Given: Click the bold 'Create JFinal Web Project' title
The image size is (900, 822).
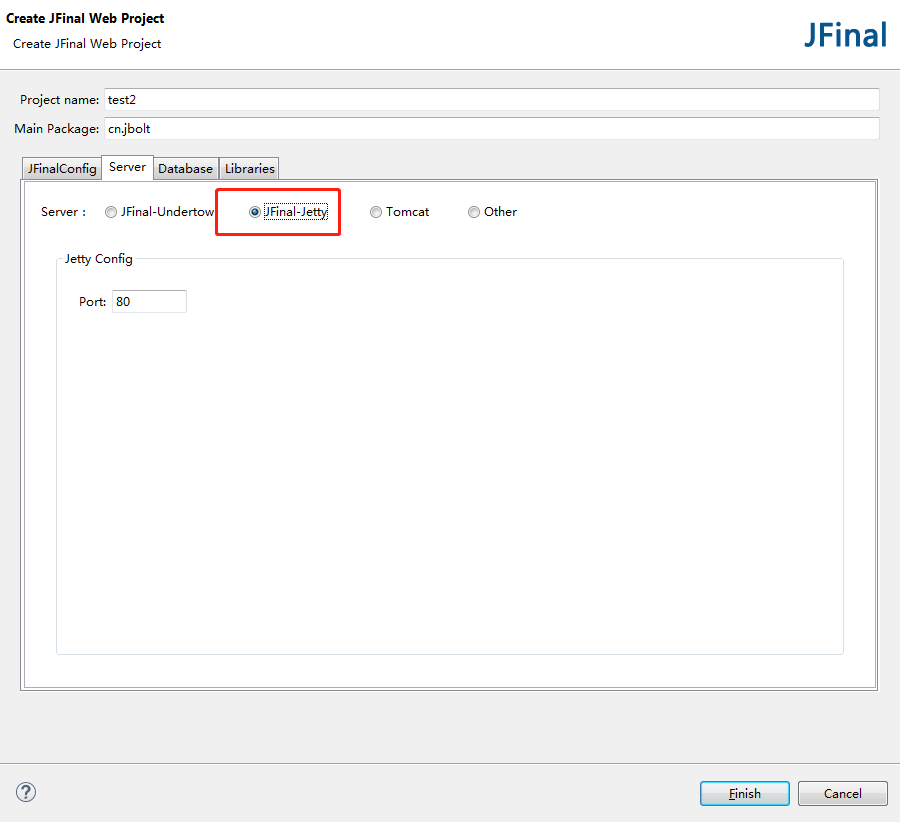Looking at the screenshot, I should (85, 18).
